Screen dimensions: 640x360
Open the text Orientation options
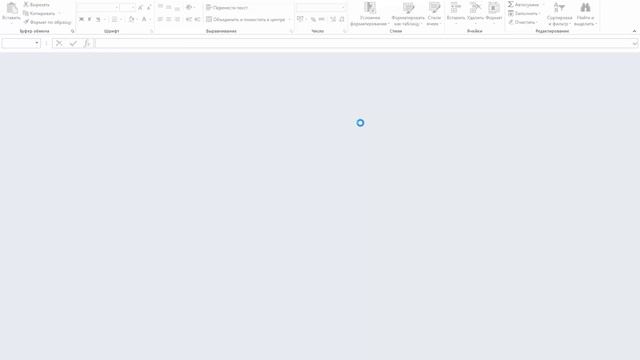click(189, 7)
